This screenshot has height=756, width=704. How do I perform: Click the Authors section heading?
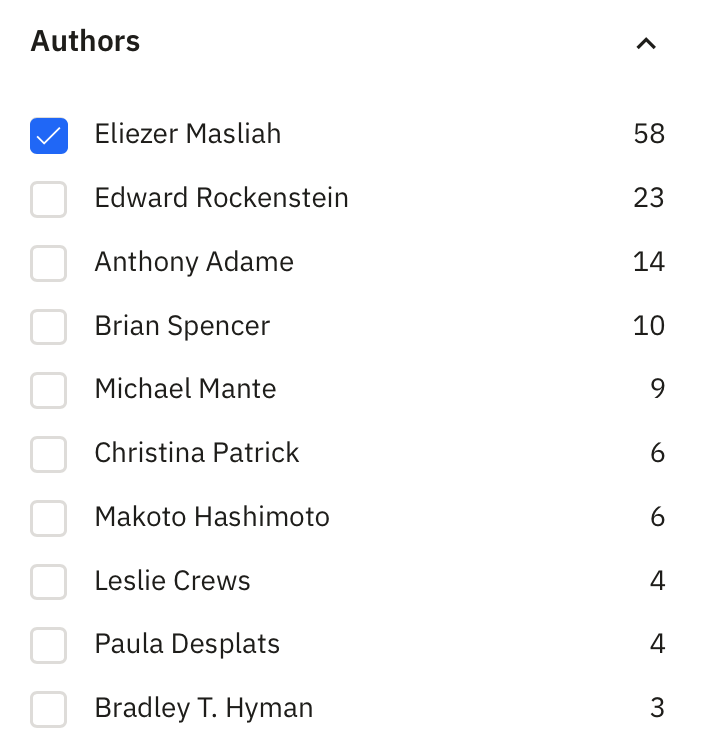tap(85, 42)
